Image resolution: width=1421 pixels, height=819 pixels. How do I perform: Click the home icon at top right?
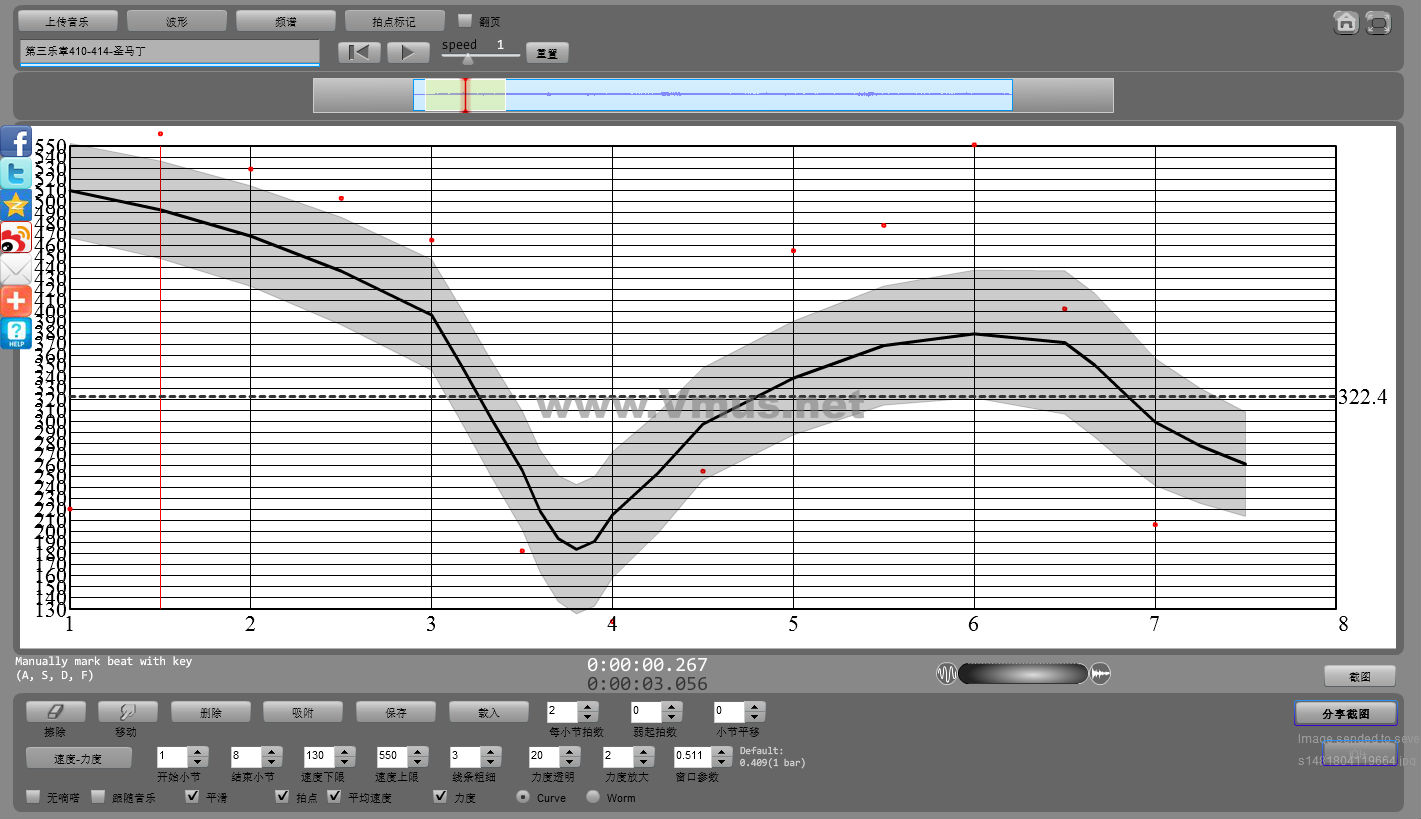[1346, 22]
